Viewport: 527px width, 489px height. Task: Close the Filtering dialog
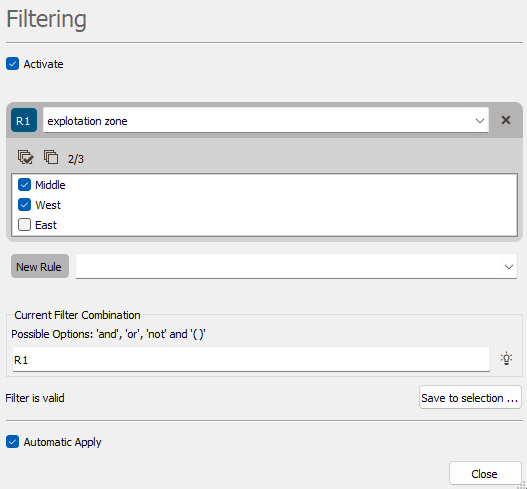pos(485,474)
